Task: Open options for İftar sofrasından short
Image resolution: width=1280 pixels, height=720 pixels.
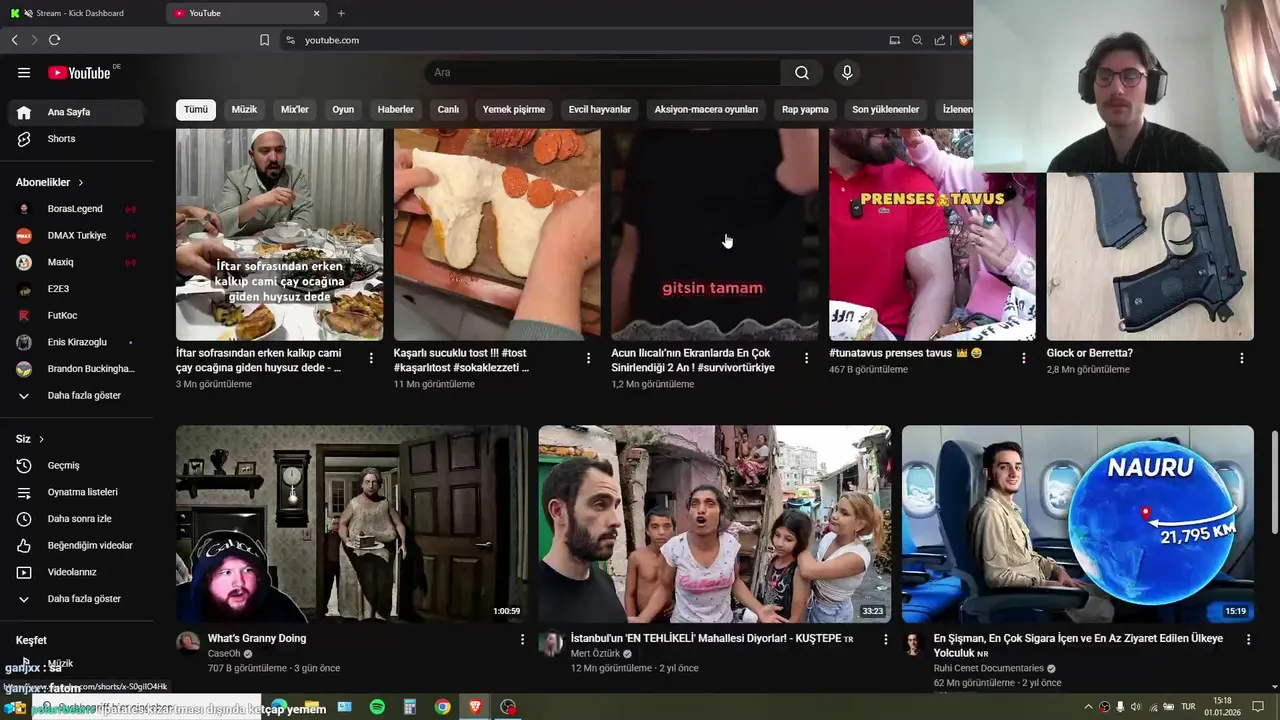Action: click(371, 358)
